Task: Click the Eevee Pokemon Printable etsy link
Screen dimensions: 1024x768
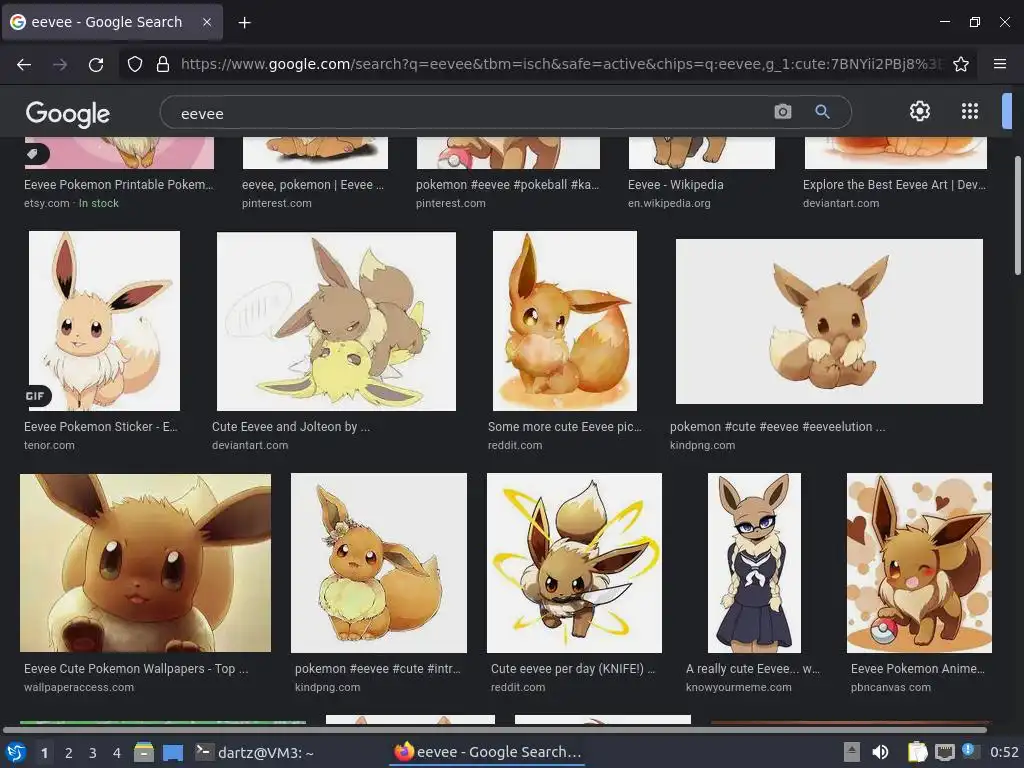Action: click(x=119, y=185)
